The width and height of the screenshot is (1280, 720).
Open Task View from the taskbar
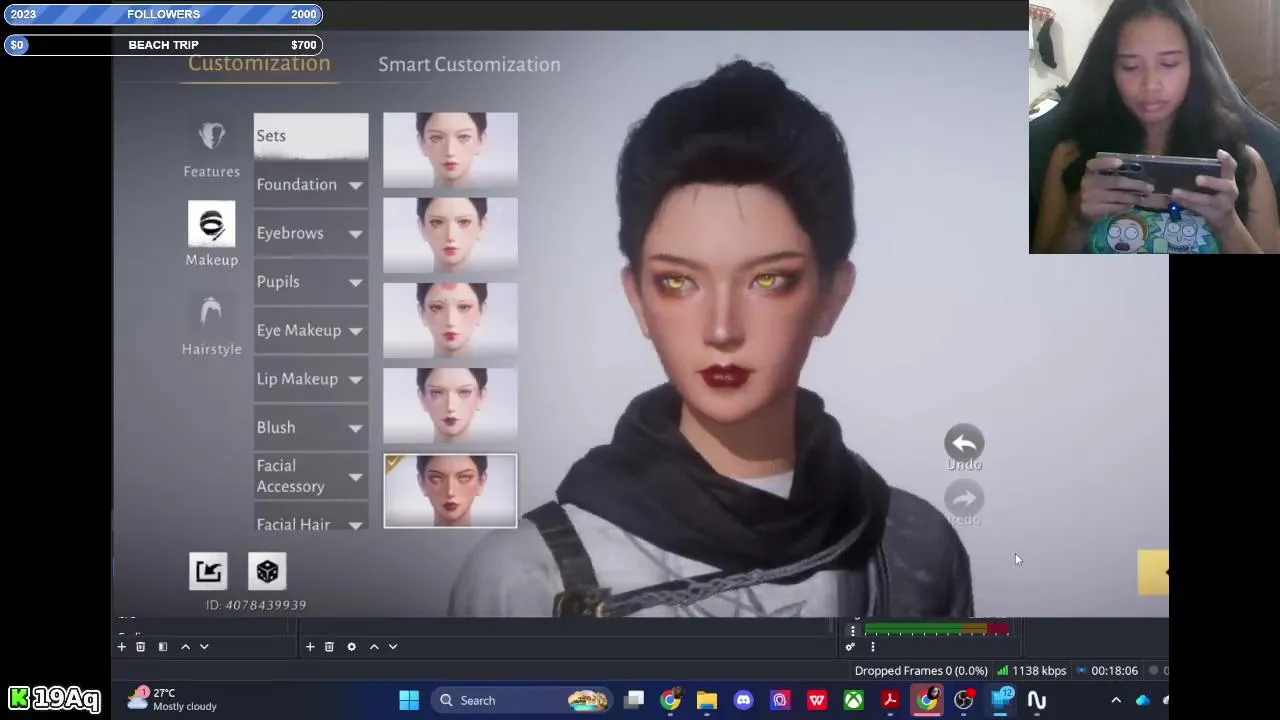pos(634,700)
